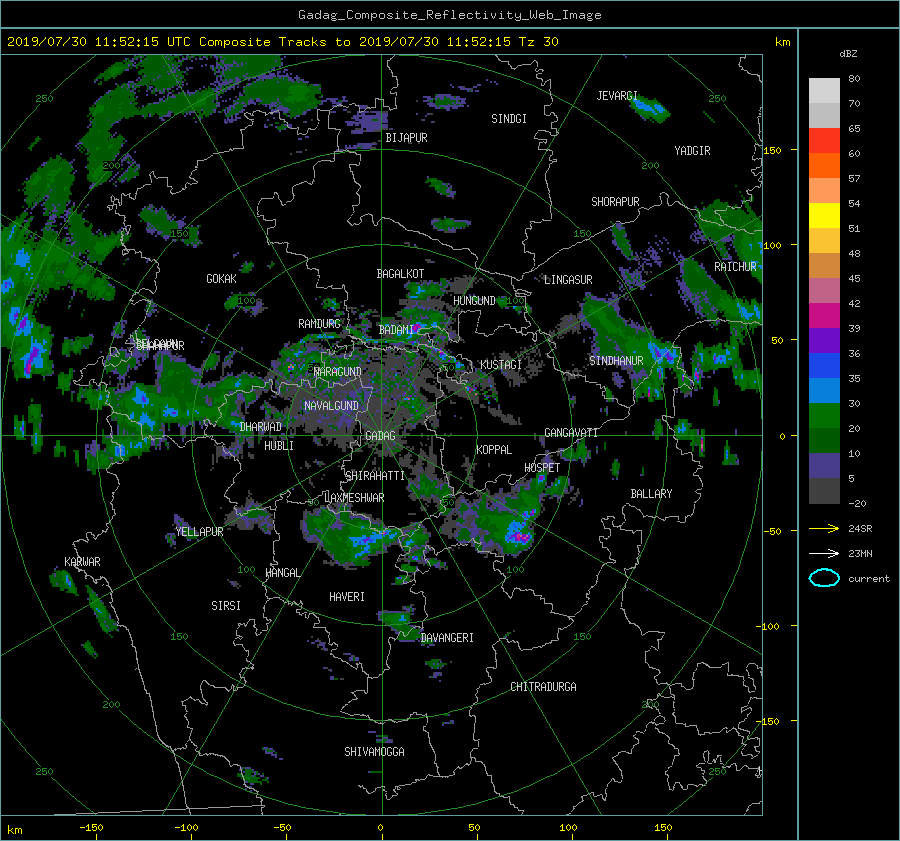Click the BIJAPUR city label

click(x=406, y=138)
